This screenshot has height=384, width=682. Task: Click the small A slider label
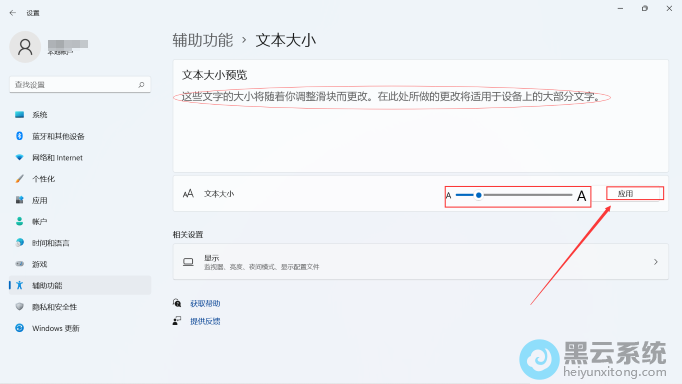coord(448,196)
